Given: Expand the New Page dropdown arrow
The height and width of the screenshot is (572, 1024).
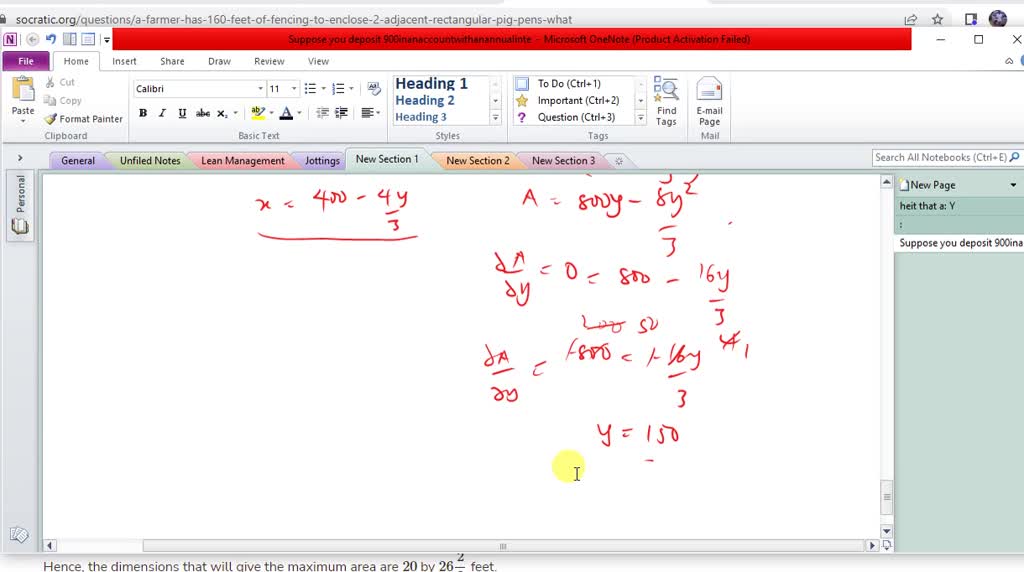Looking at the screenshot, I should coord(1012,185).
